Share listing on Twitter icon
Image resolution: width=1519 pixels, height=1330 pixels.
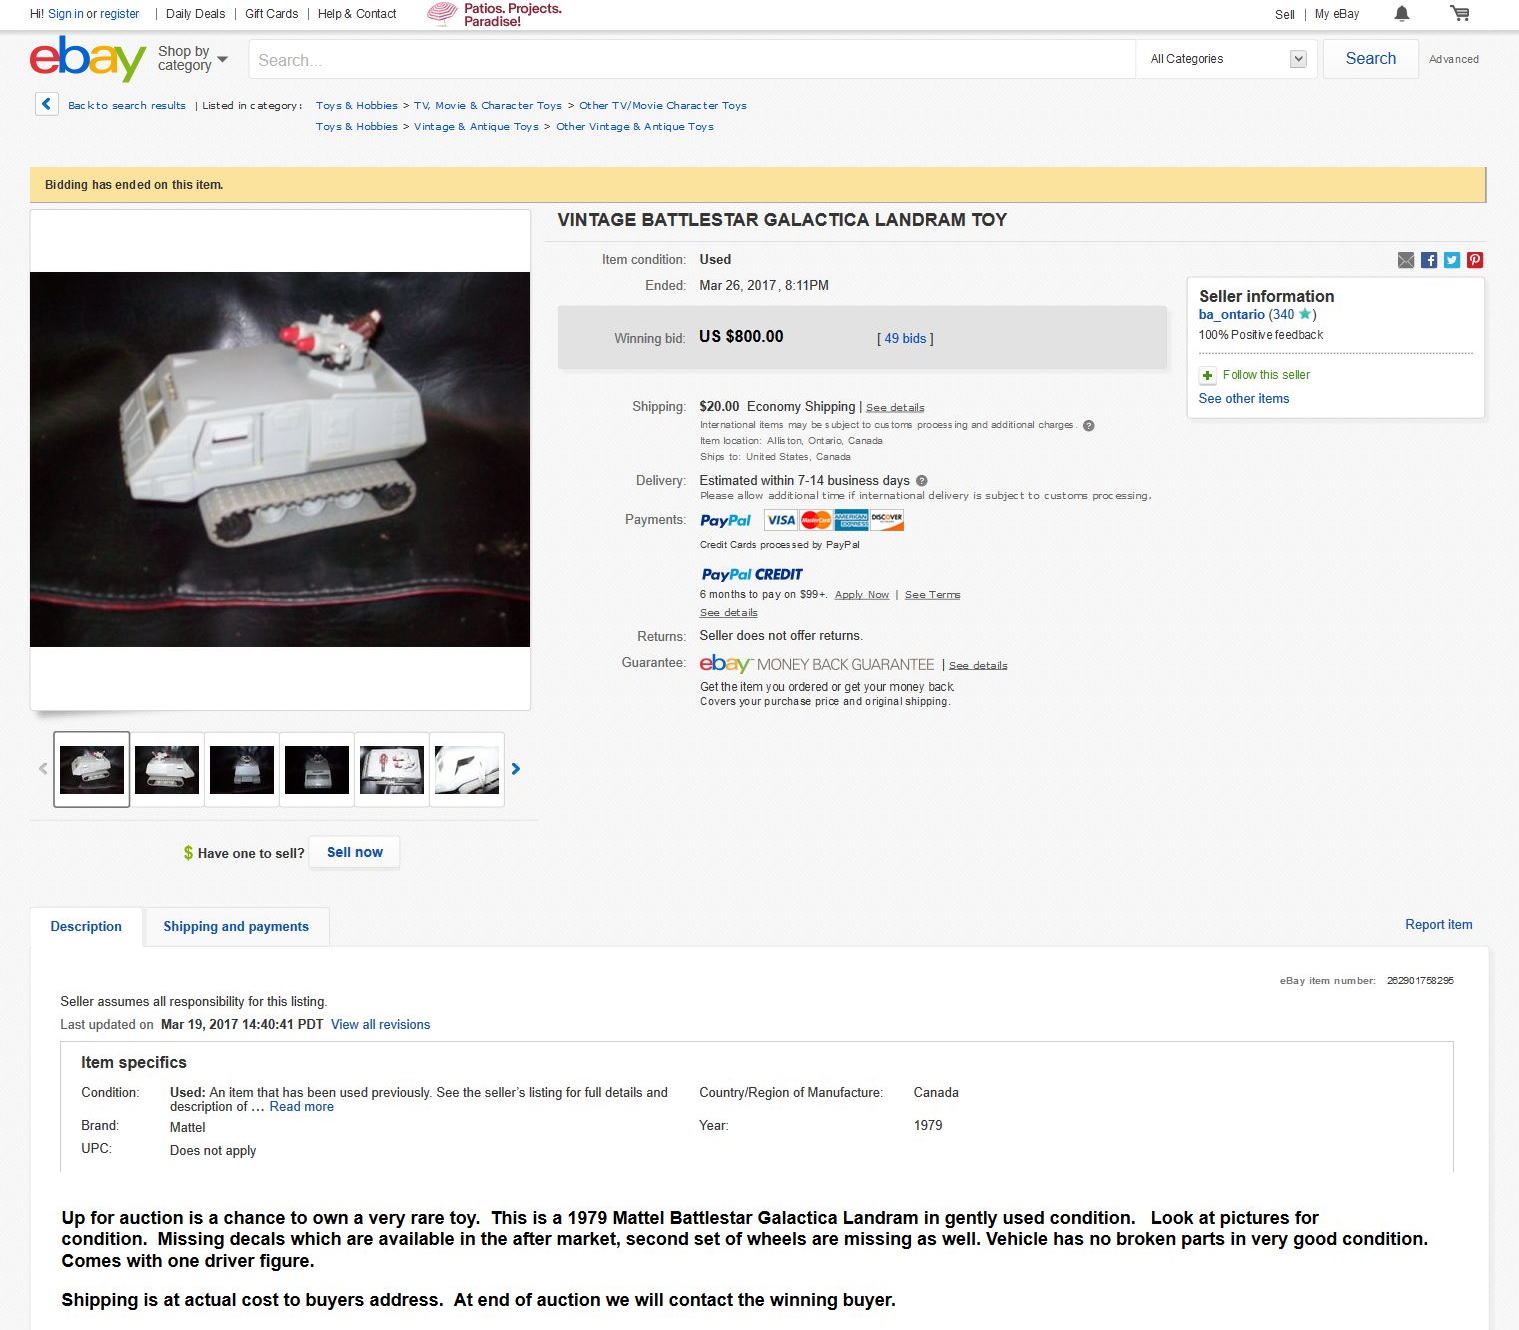(x=1452, y=260)
